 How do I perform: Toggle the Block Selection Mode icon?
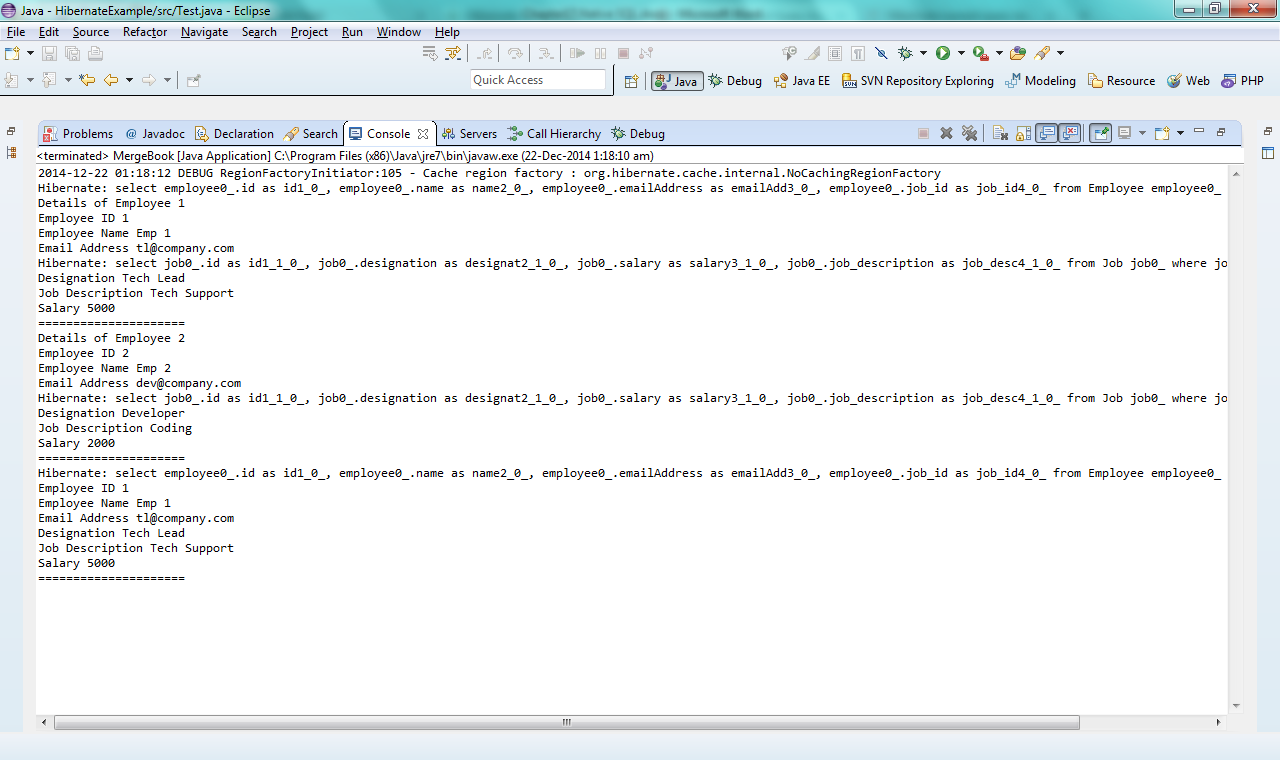[x=835, y=53]
